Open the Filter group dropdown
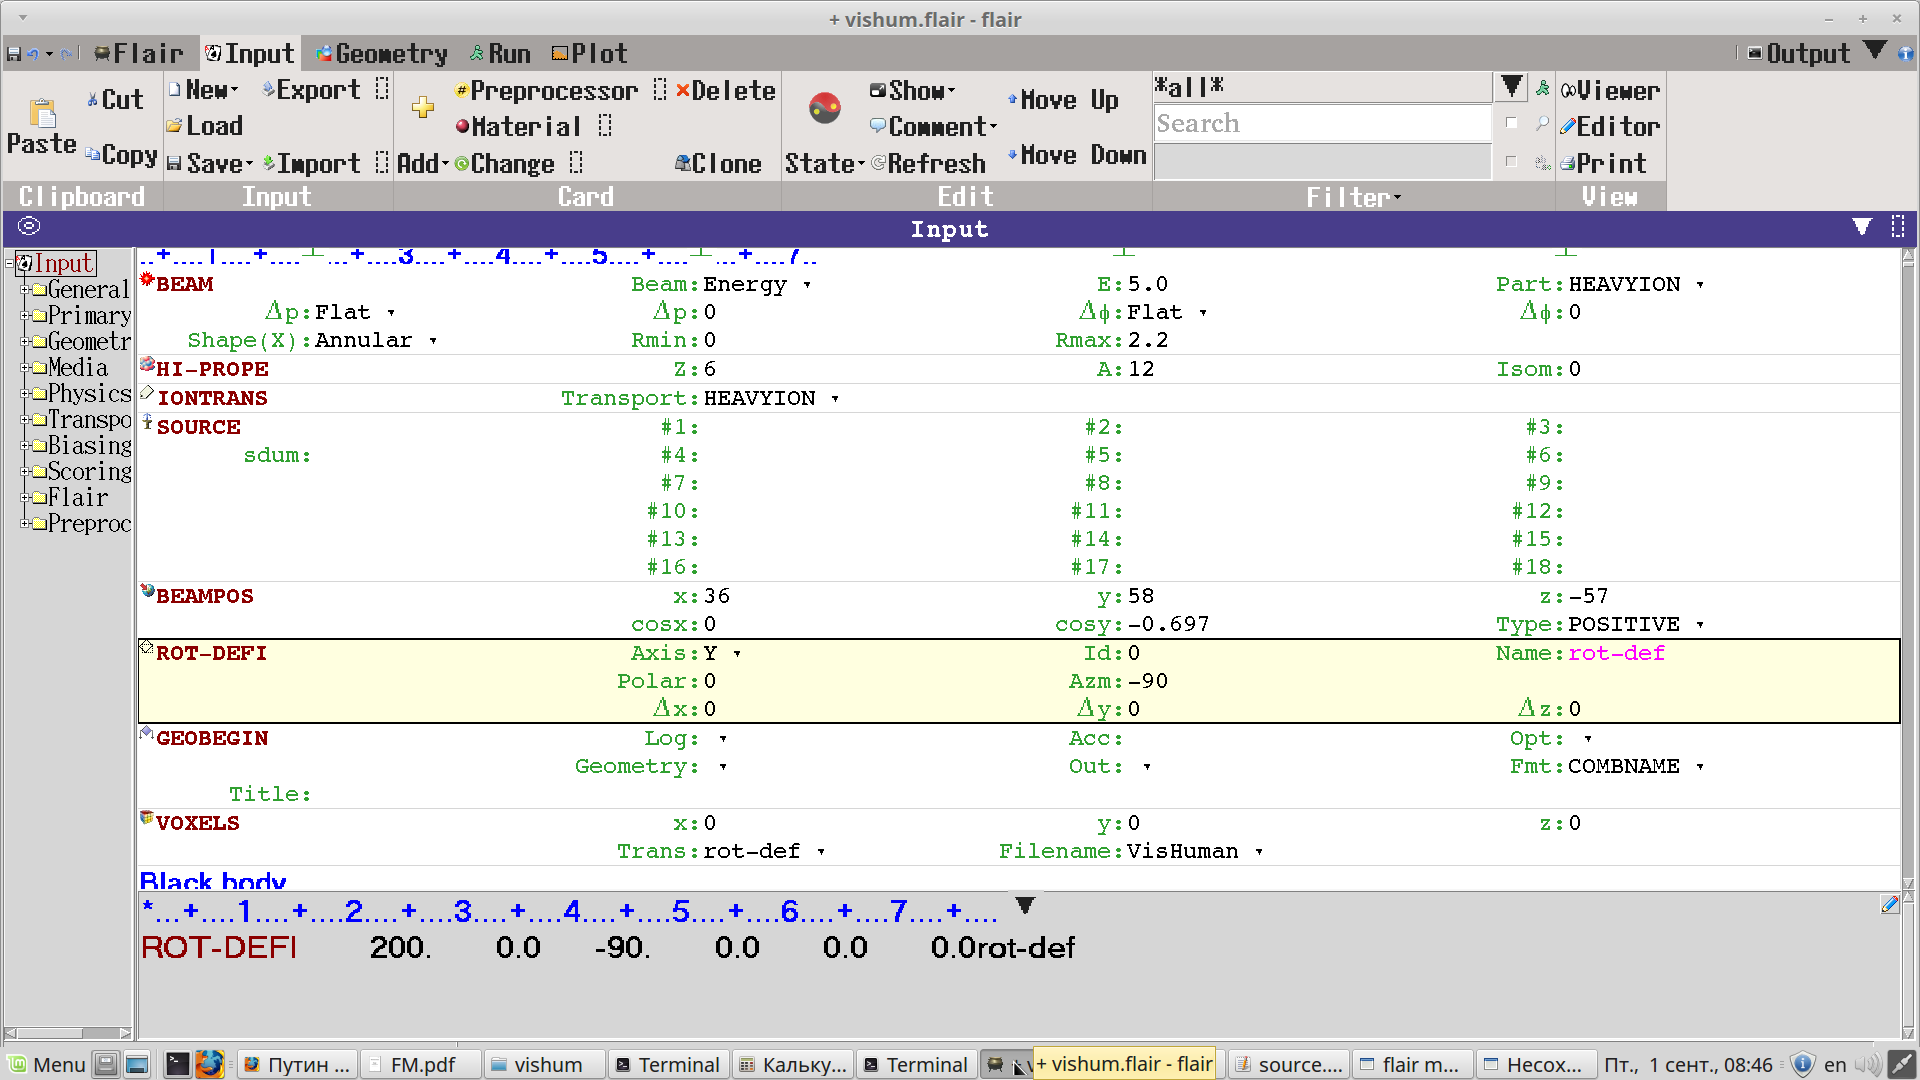Image resolution: width=1920 pixels, height=1080 pixels. pyautogui.click(x=1354, y=197)
